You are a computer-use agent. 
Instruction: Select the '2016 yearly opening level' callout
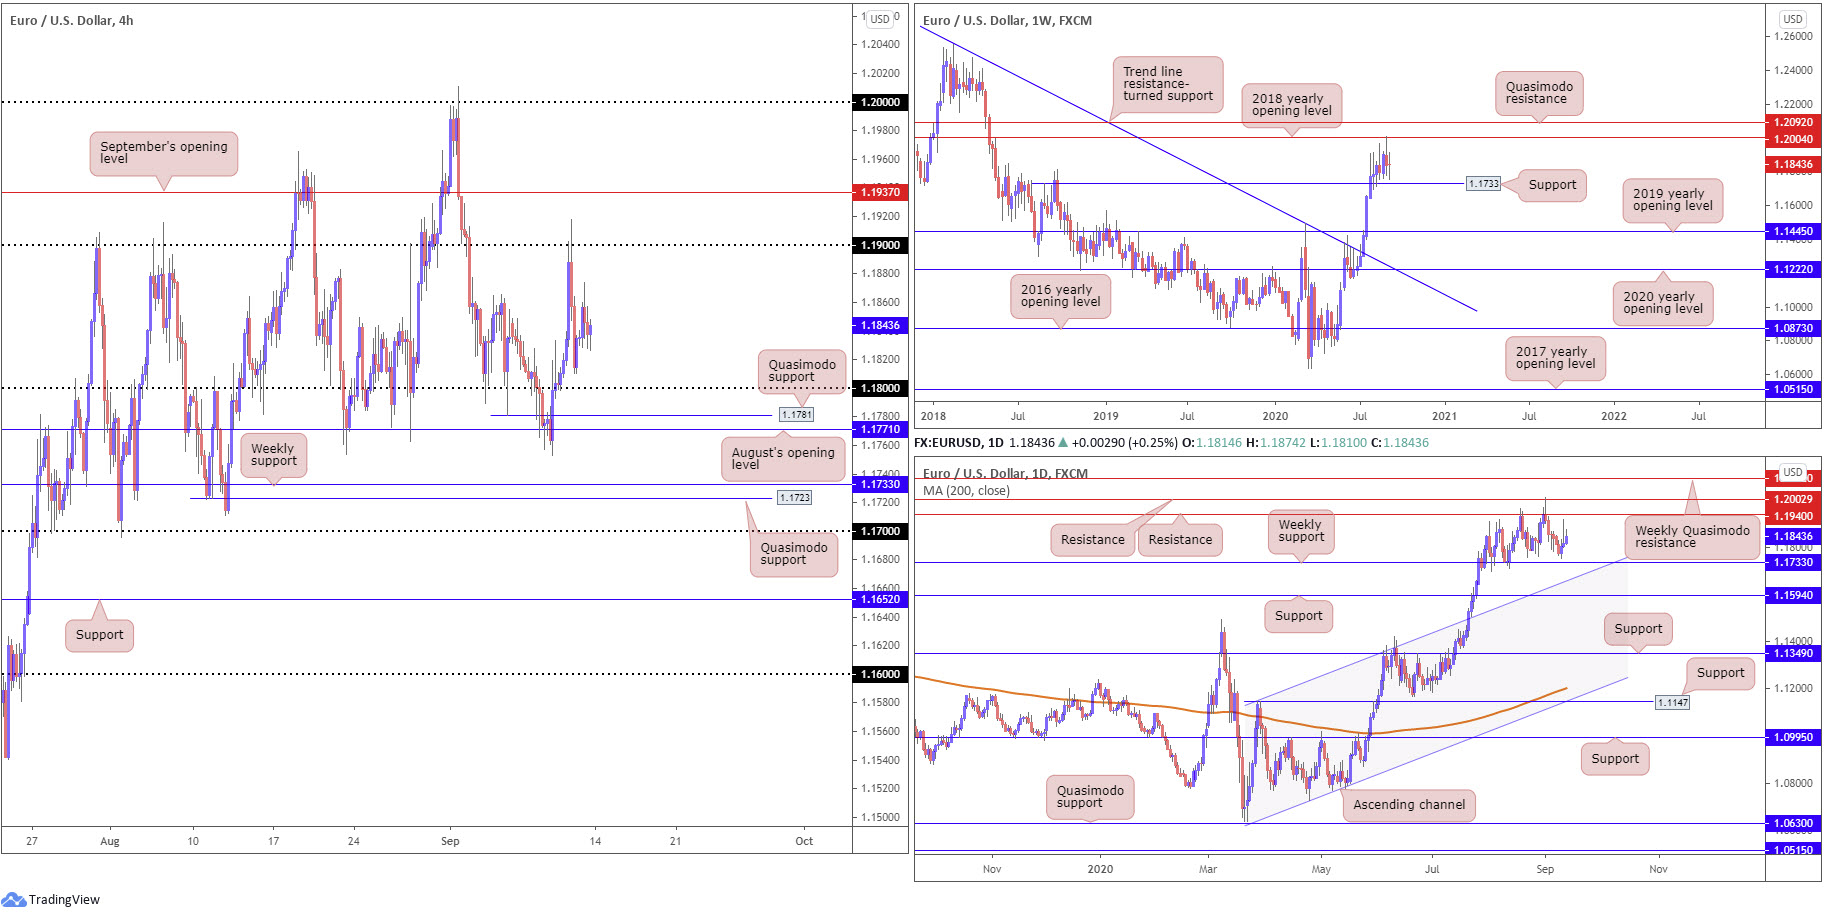pyautogui.click(x=1060, y=296)
